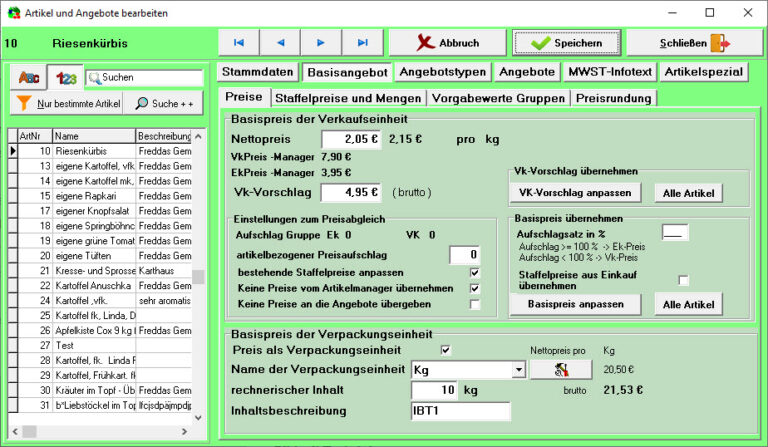Screen dimensions: 768x447
Task: Click Basispreis anpassen button
Action: click(x=576, y=304)
